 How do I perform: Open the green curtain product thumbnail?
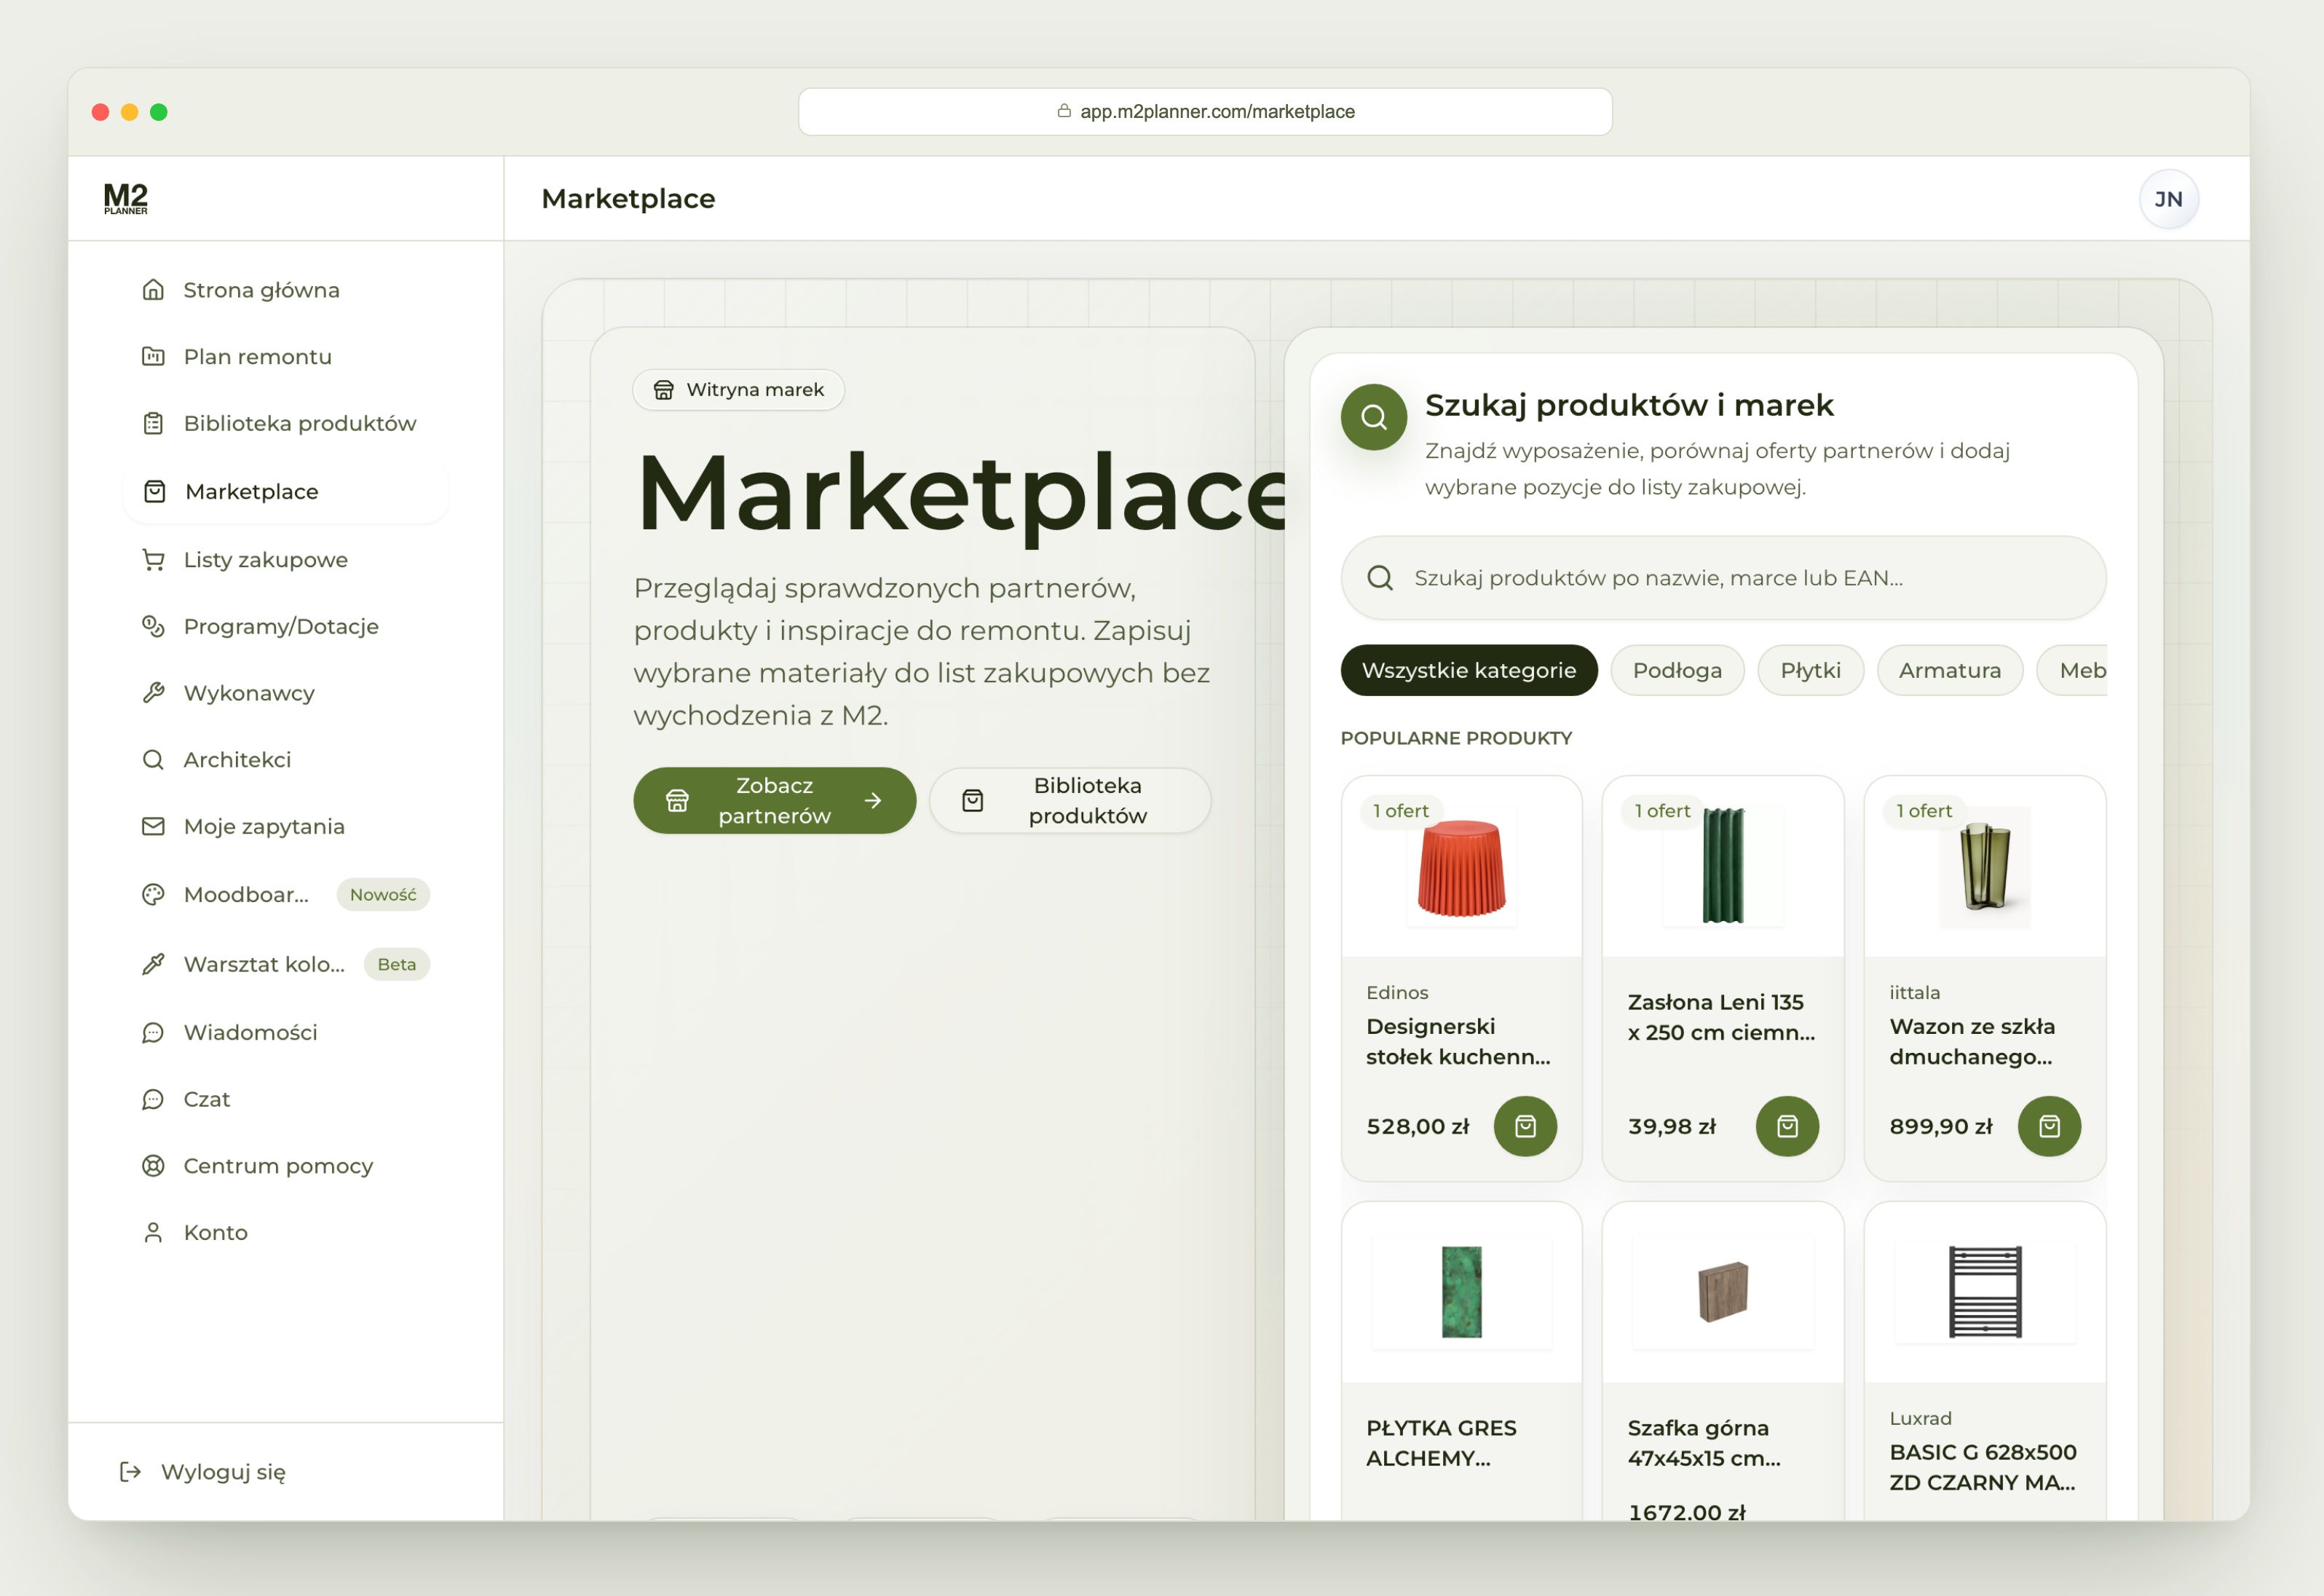coord(1722,866)
